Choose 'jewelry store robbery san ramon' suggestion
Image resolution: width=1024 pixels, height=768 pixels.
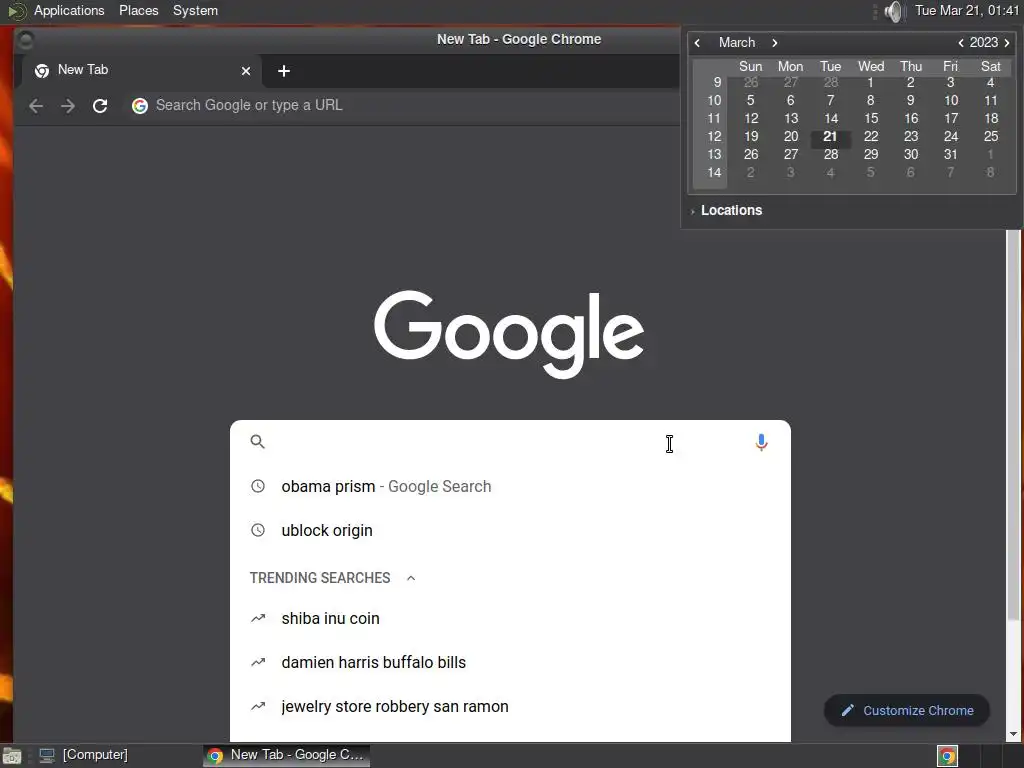tap(510, 707)
